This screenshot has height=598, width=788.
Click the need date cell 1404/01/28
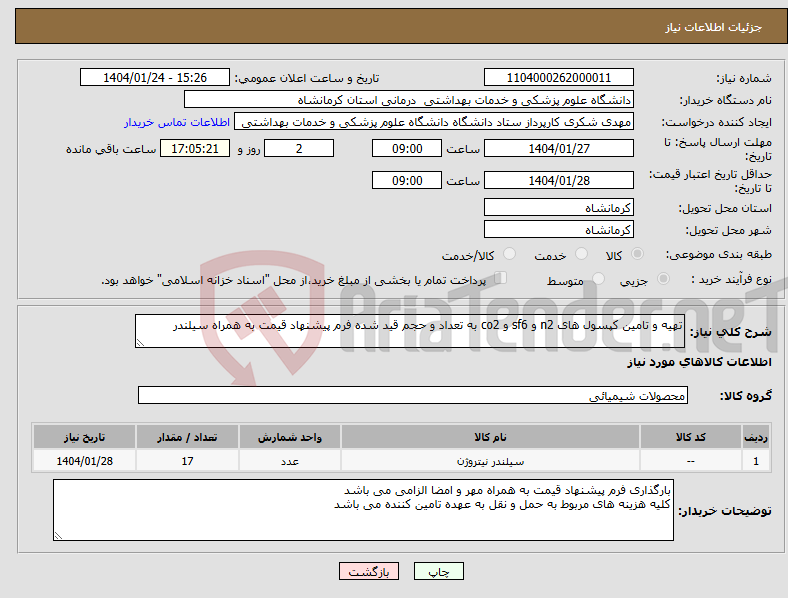click(x=84, y=461)
